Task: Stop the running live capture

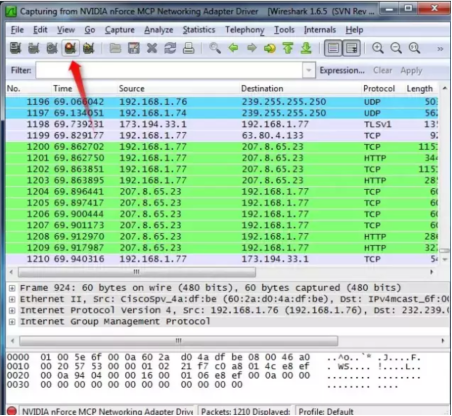Action: pyautogui.click(x=70, y=48)
